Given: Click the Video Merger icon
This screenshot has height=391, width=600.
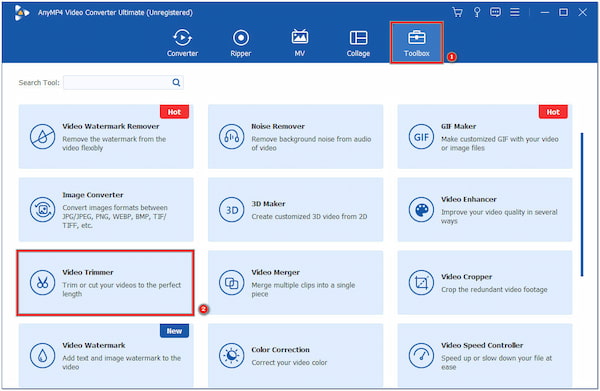Looking at the screenshot, I should tap(232, 283).
